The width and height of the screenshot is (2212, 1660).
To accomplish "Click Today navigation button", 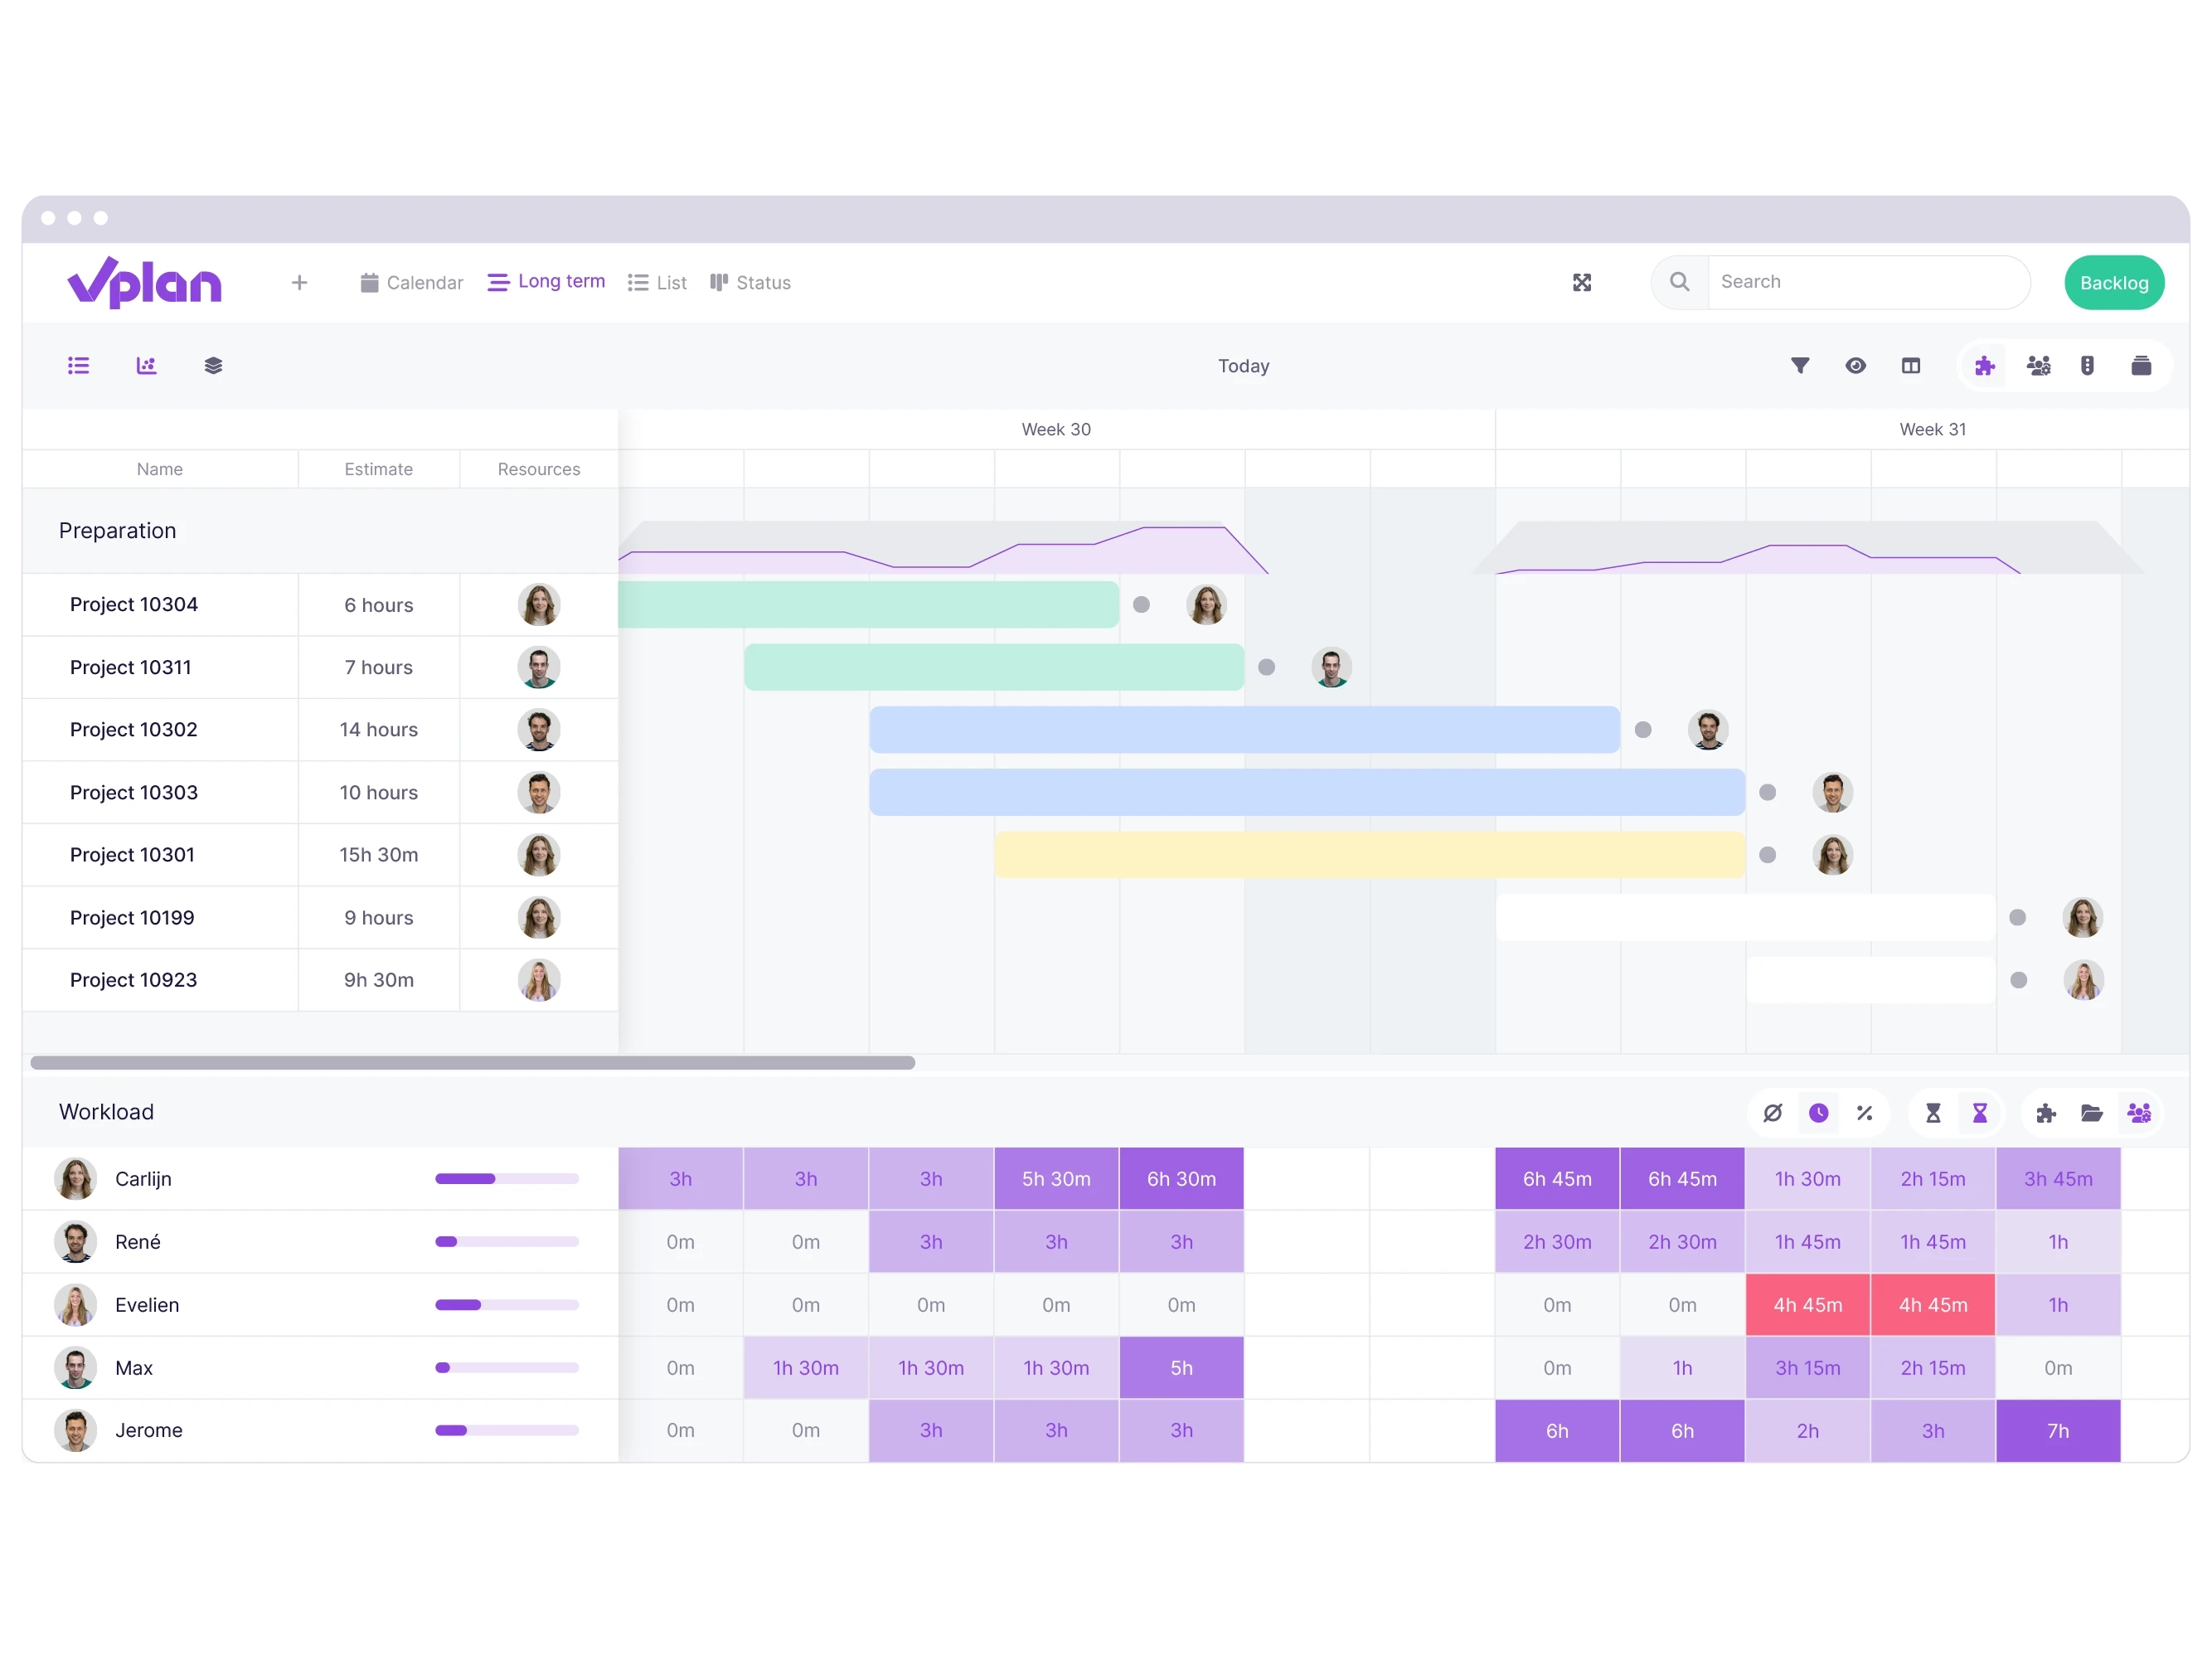I will pos(1243,366).
